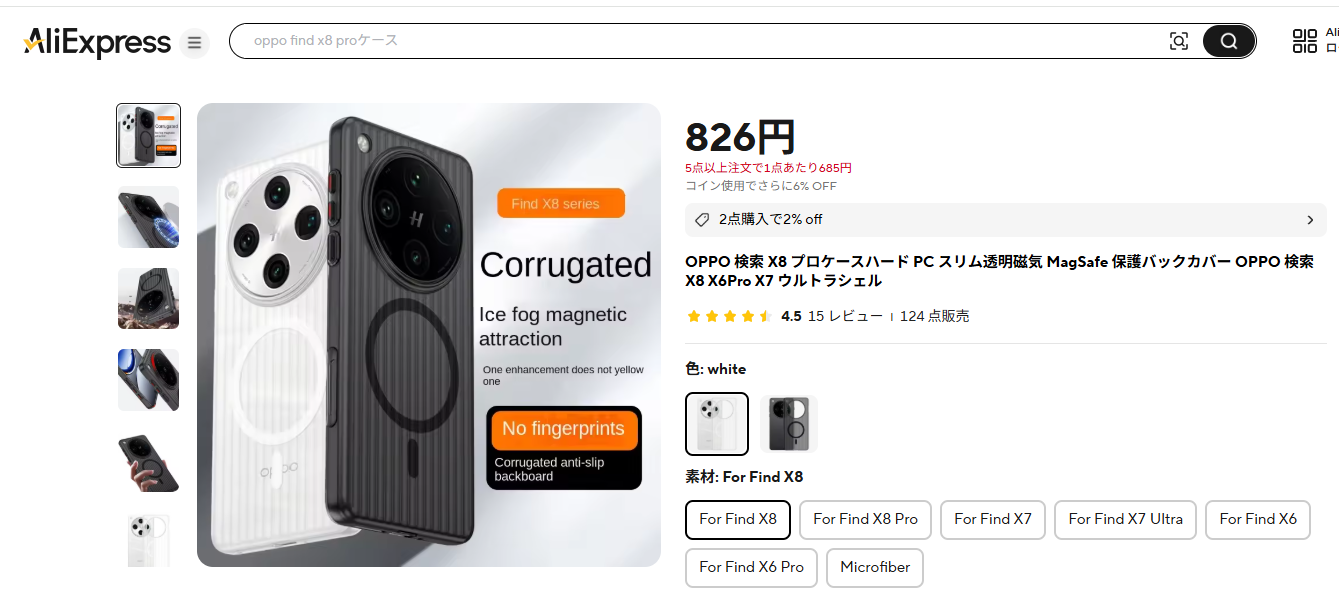Choose the For Find X6 Pro option

[751, 568]
